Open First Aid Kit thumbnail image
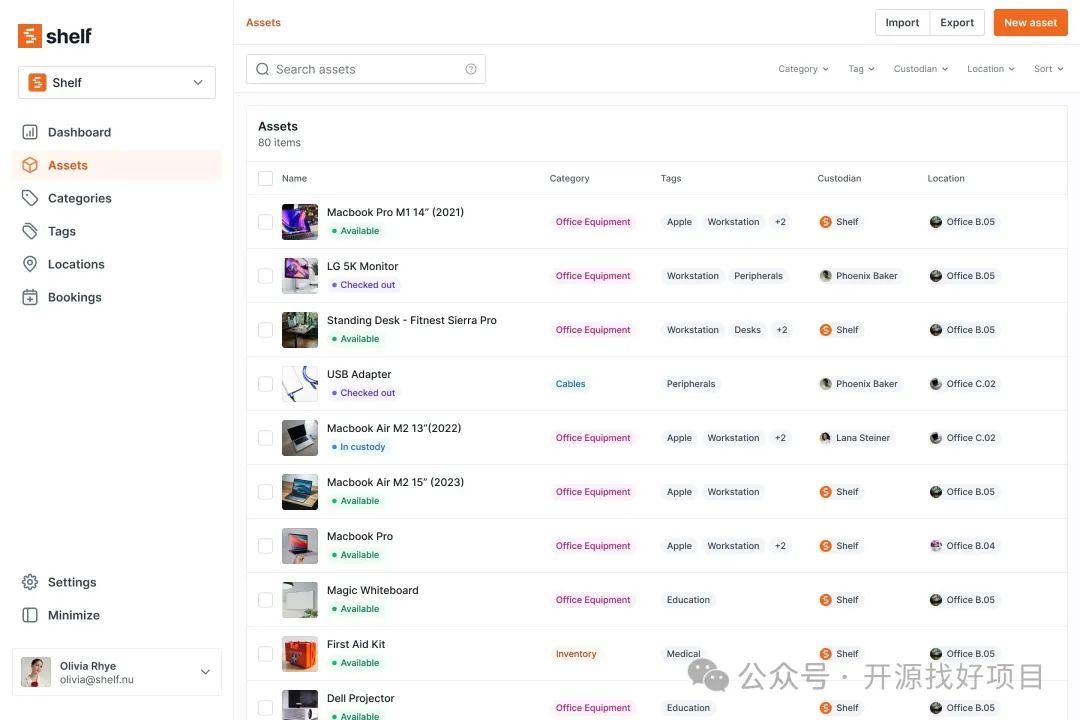This screenshot has height=720, width=1080. (300, 654)
